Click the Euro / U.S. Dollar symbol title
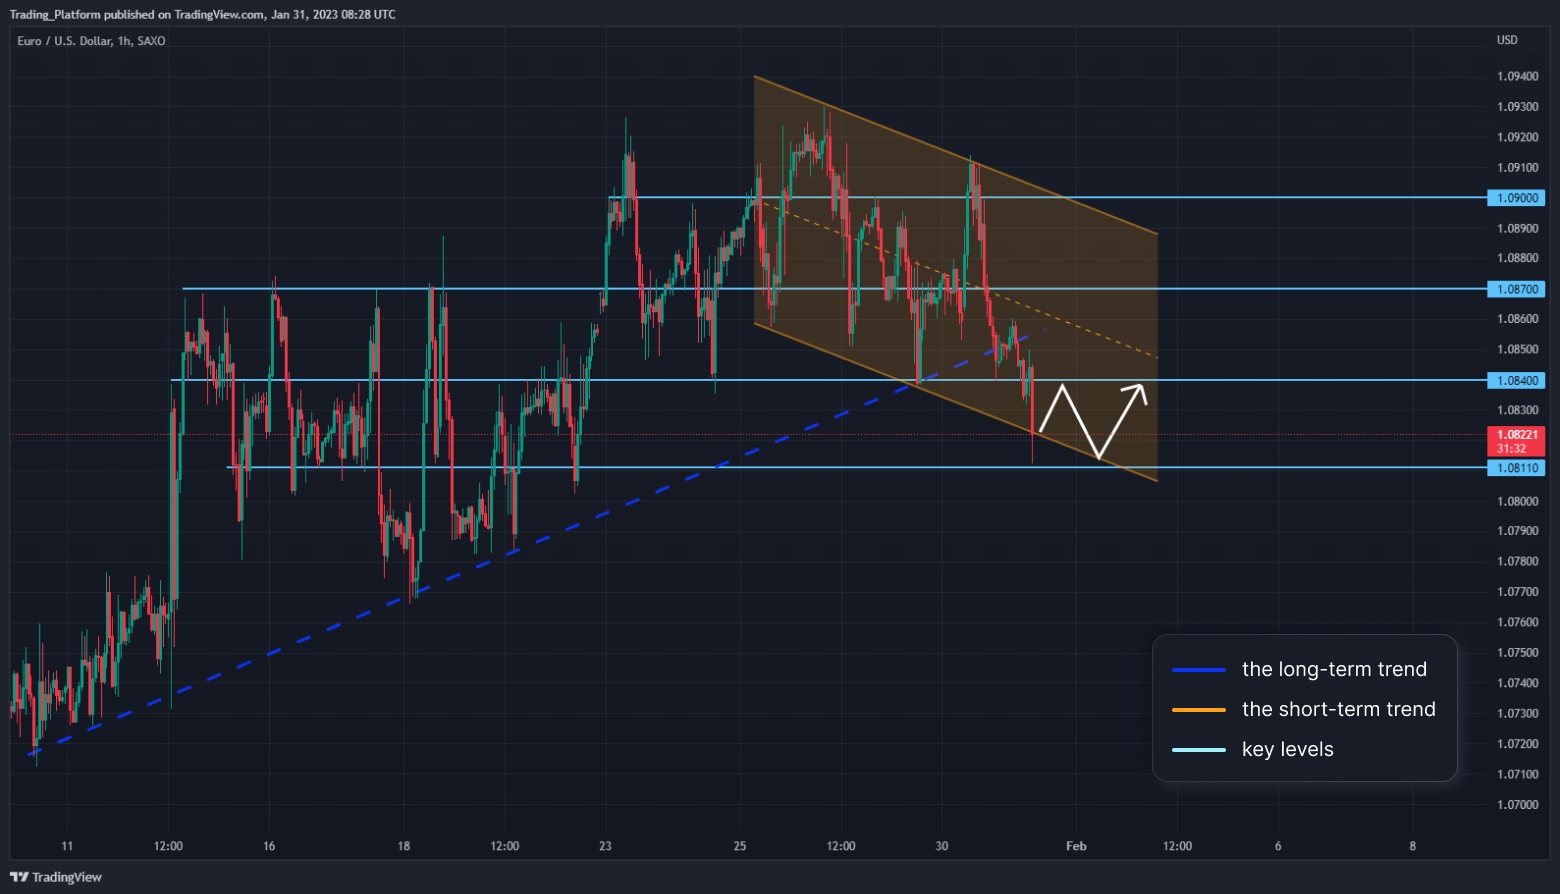This screenshot has width=1560, height=894. (x=91, y=41)
